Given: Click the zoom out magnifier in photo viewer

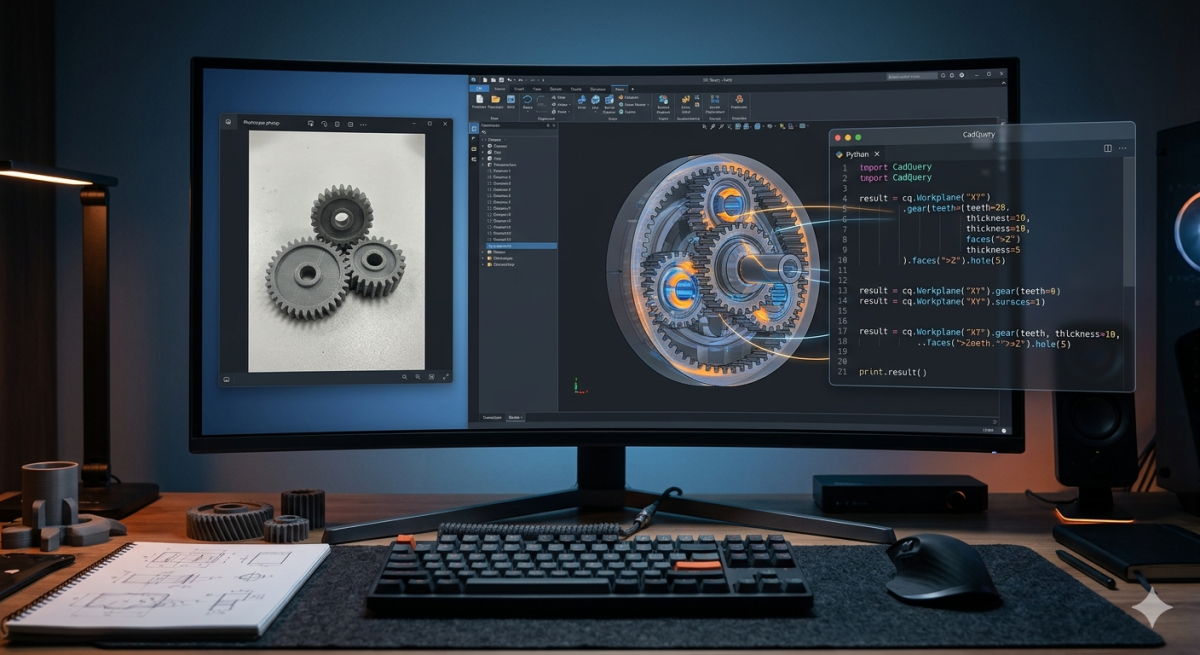Looking at the screenshot, I should (x=404, y=377).
